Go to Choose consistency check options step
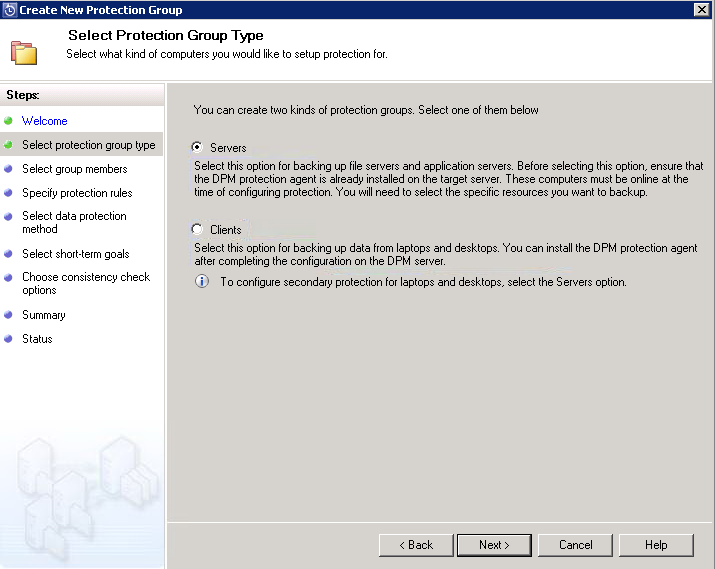Image resolution: width=715 pixels, height=569 pixels. click(86, 283)
